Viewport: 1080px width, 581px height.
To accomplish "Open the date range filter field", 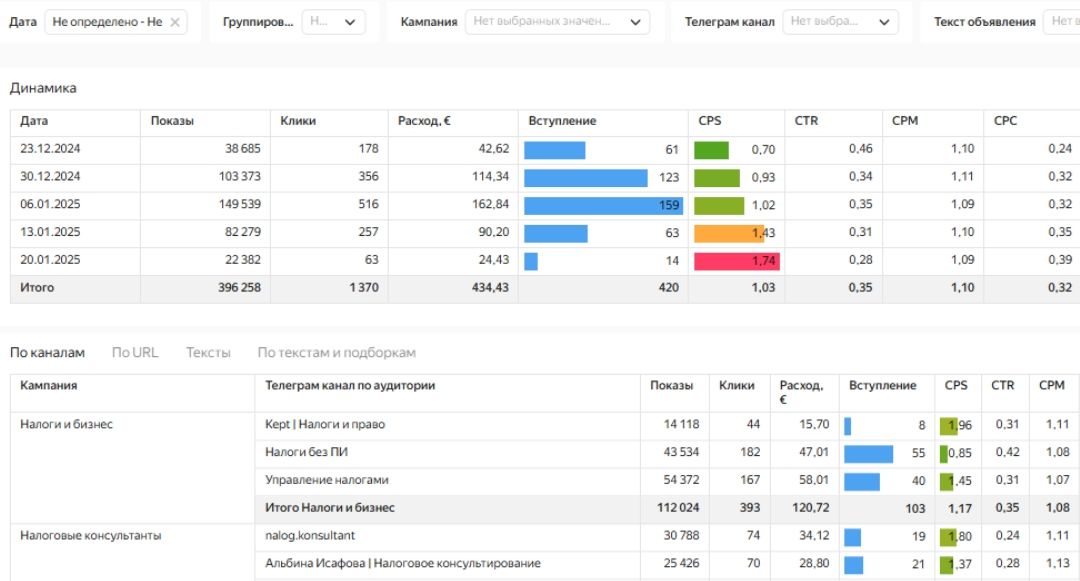I will 116,22.
